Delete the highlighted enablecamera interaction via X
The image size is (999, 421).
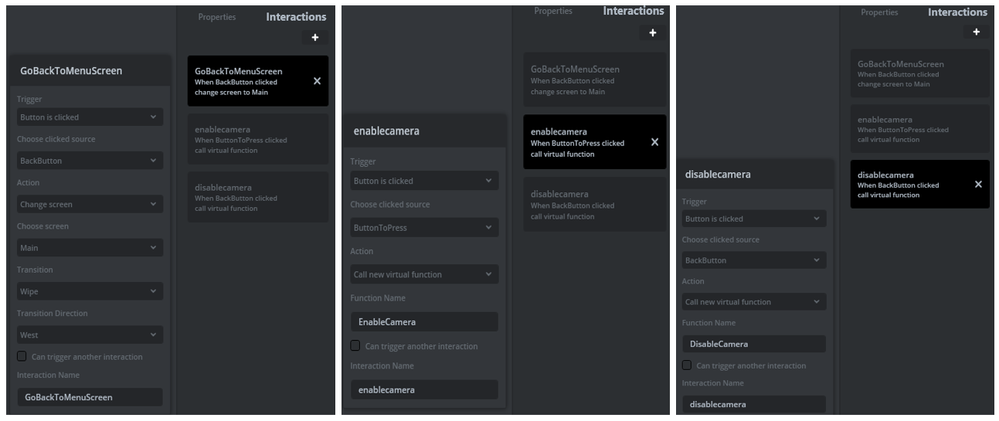(654, 142)
